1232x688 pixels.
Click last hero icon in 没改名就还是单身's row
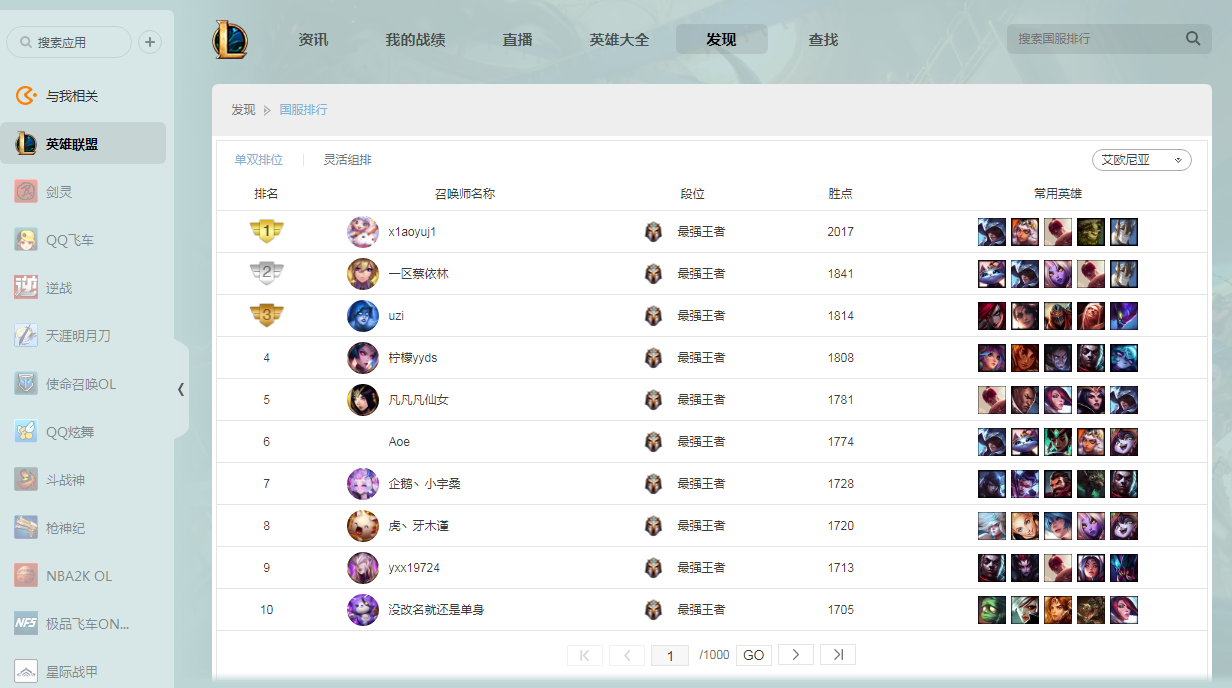tap(1124, 610)
